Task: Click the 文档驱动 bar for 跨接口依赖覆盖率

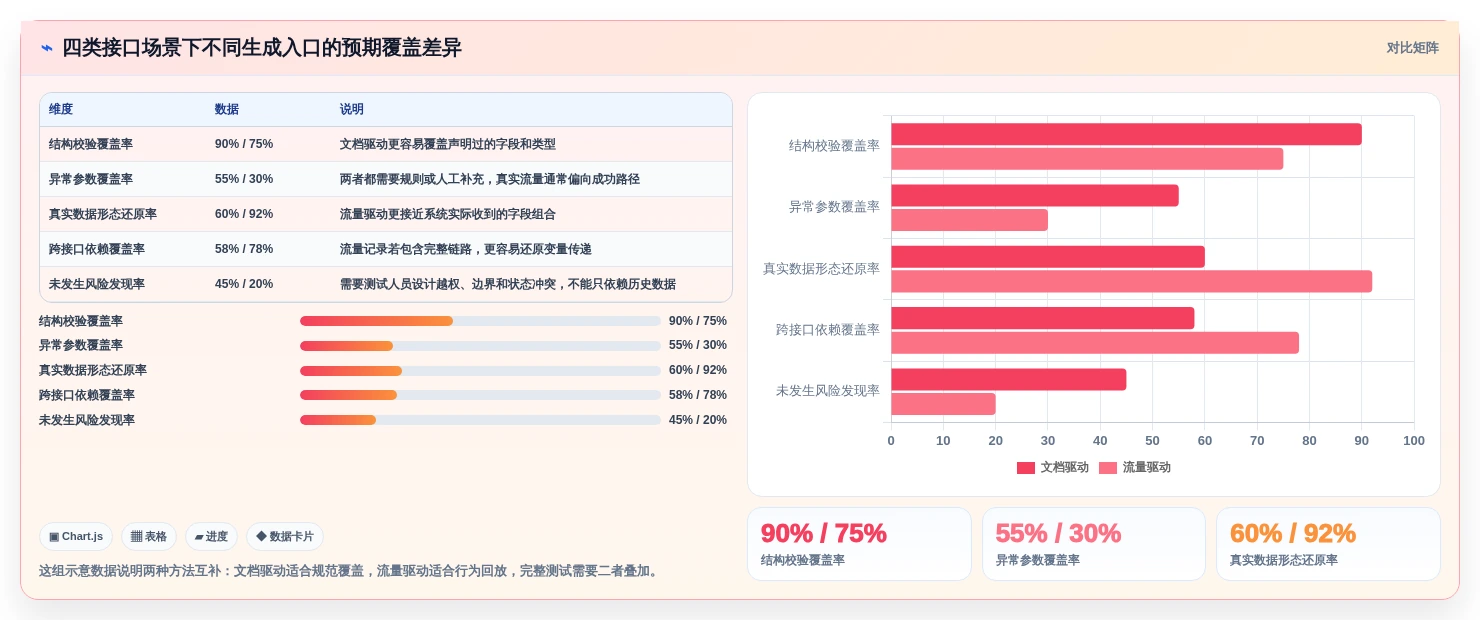Action: tap(1043, 318)
